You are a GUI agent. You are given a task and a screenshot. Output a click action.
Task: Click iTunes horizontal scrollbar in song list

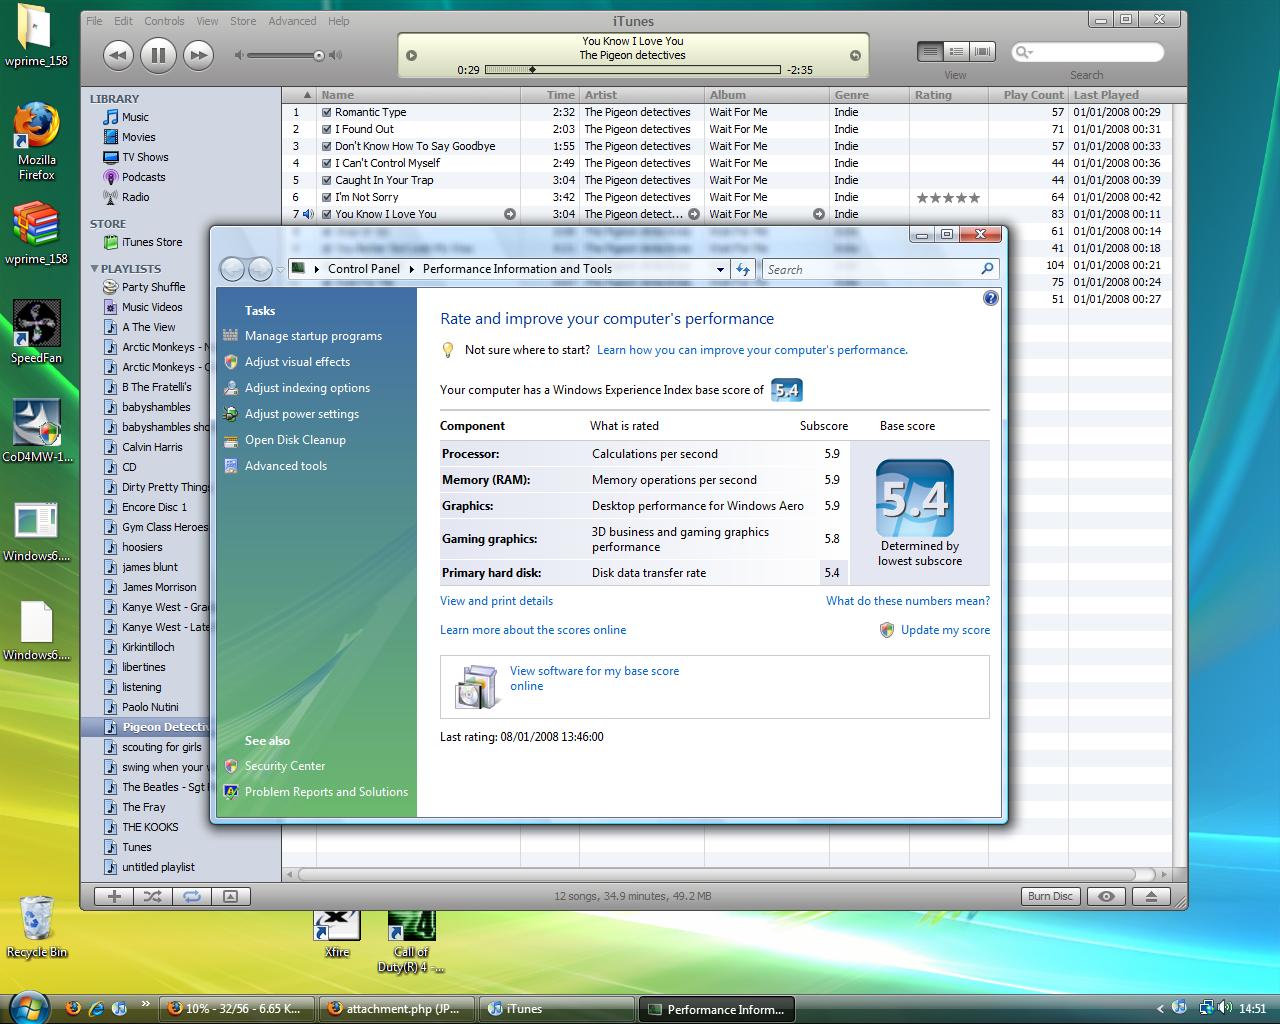(x=725, y=874)
